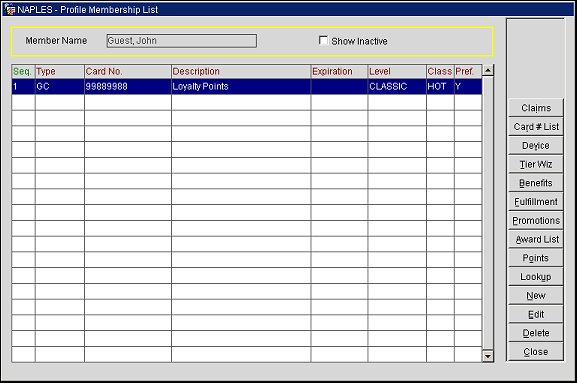
Task: Show Promotions for this membership
Action: click(x=536, y=220)
